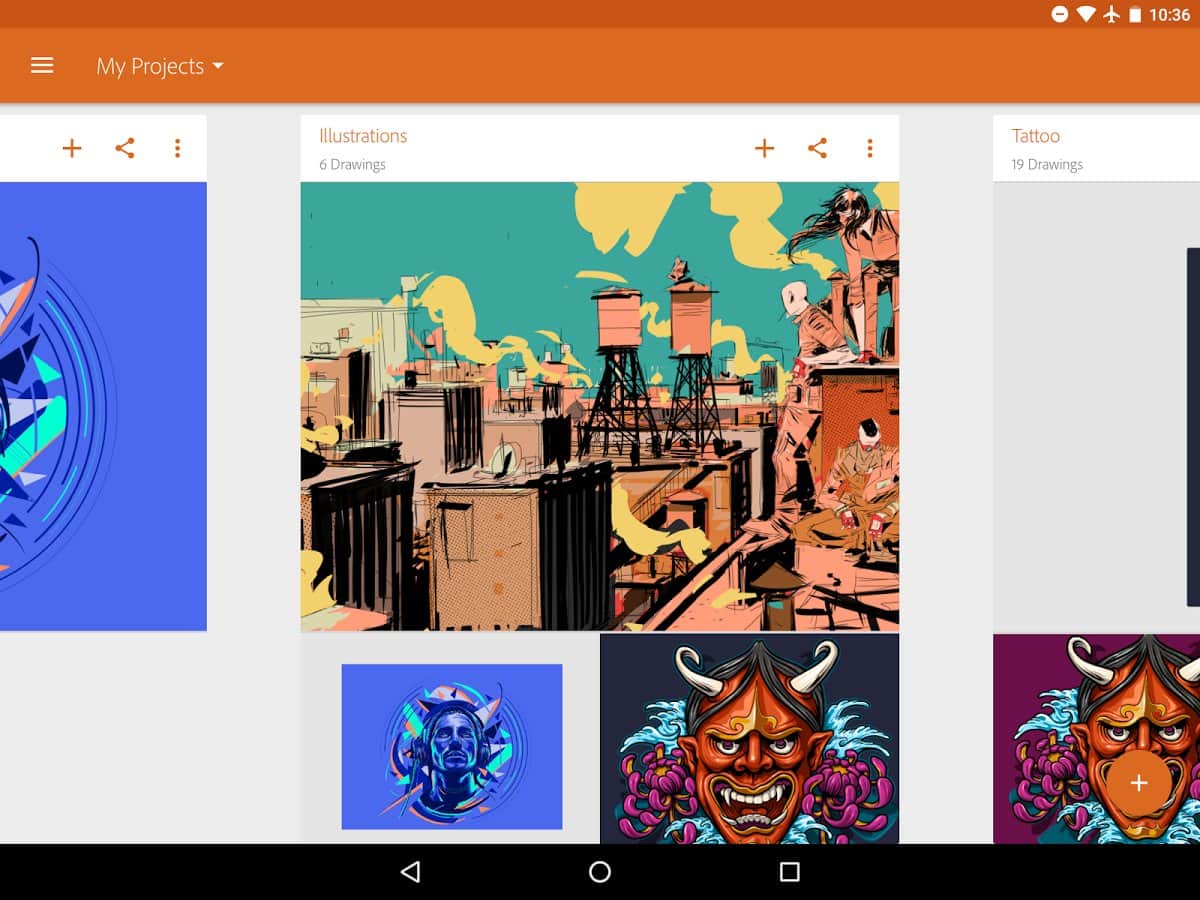The height and width of the screenshot is (900, 1200).
Task: Open the red oni mask drawing in Illustrations
Action: pyautogui.click(x=749, y=739)
